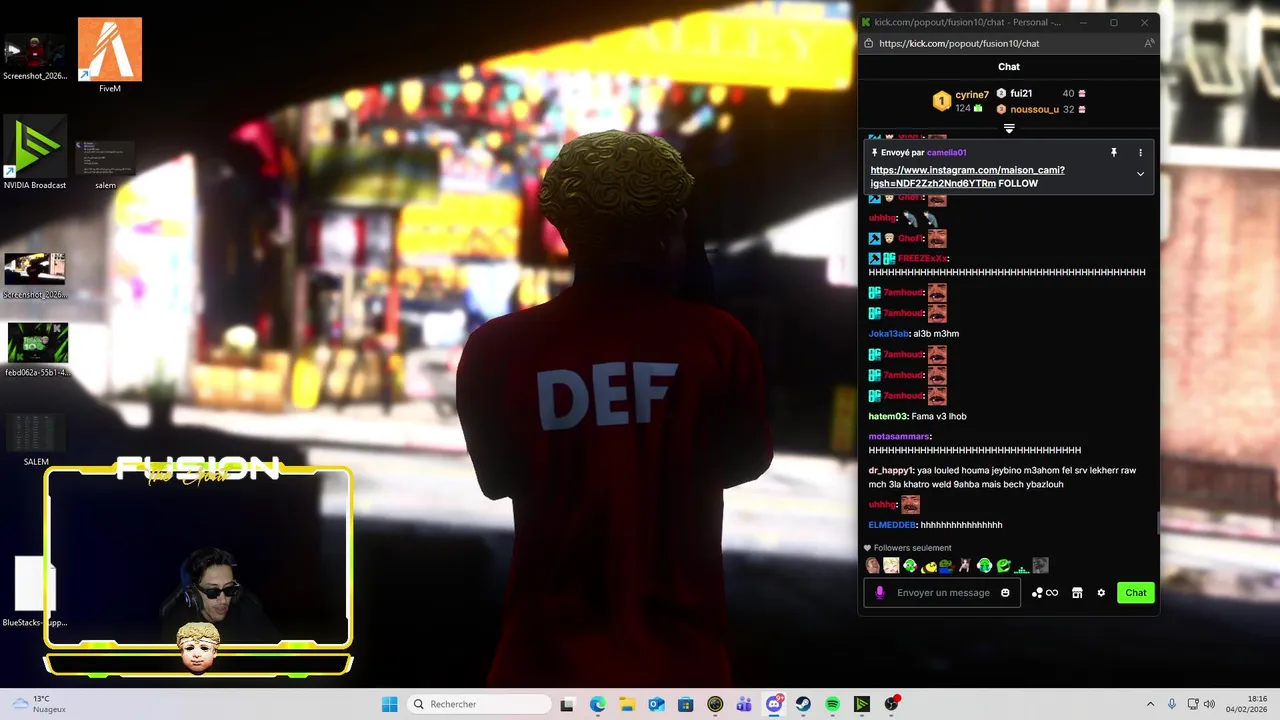
Task: Open Task View on the taskbar
Action: [567, 704]
